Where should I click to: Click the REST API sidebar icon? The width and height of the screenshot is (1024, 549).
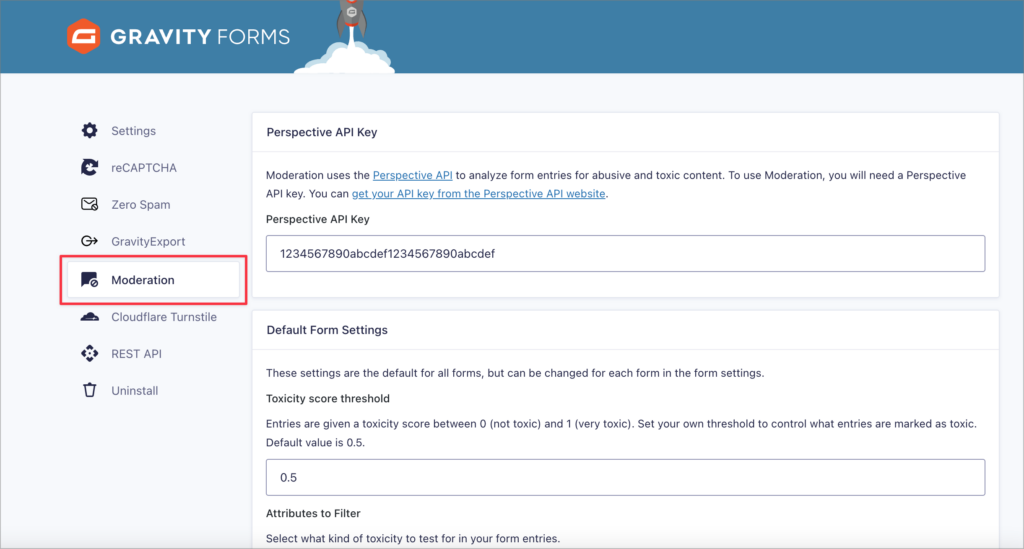pos(89,353)
